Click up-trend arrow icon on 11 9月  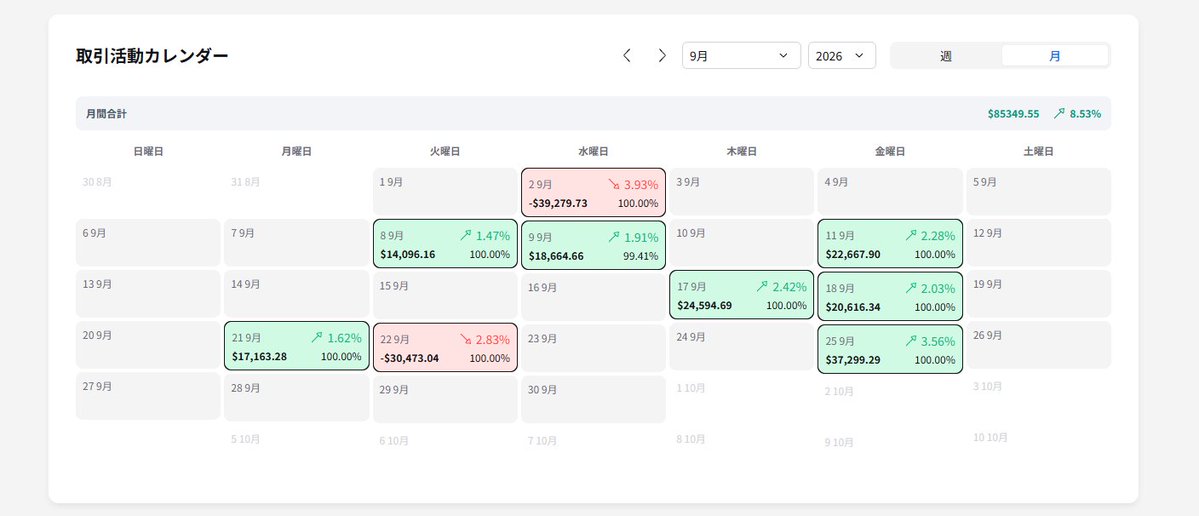911,235
